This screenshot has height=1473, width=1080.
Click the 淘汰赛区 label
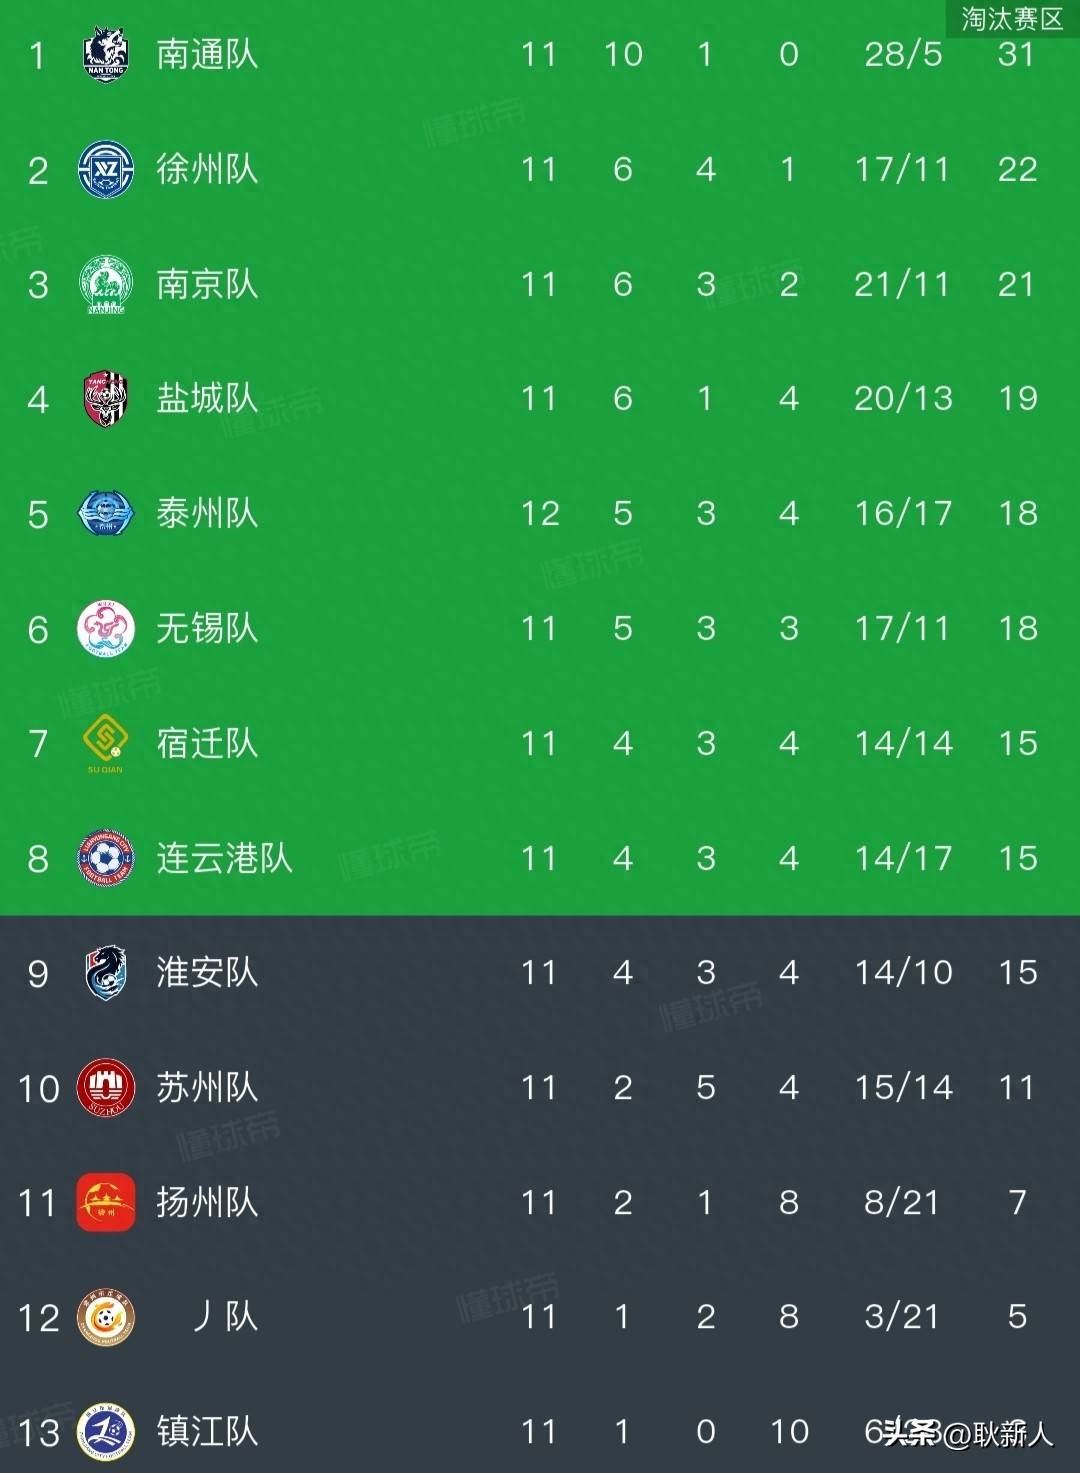[x=1011, y=19]
